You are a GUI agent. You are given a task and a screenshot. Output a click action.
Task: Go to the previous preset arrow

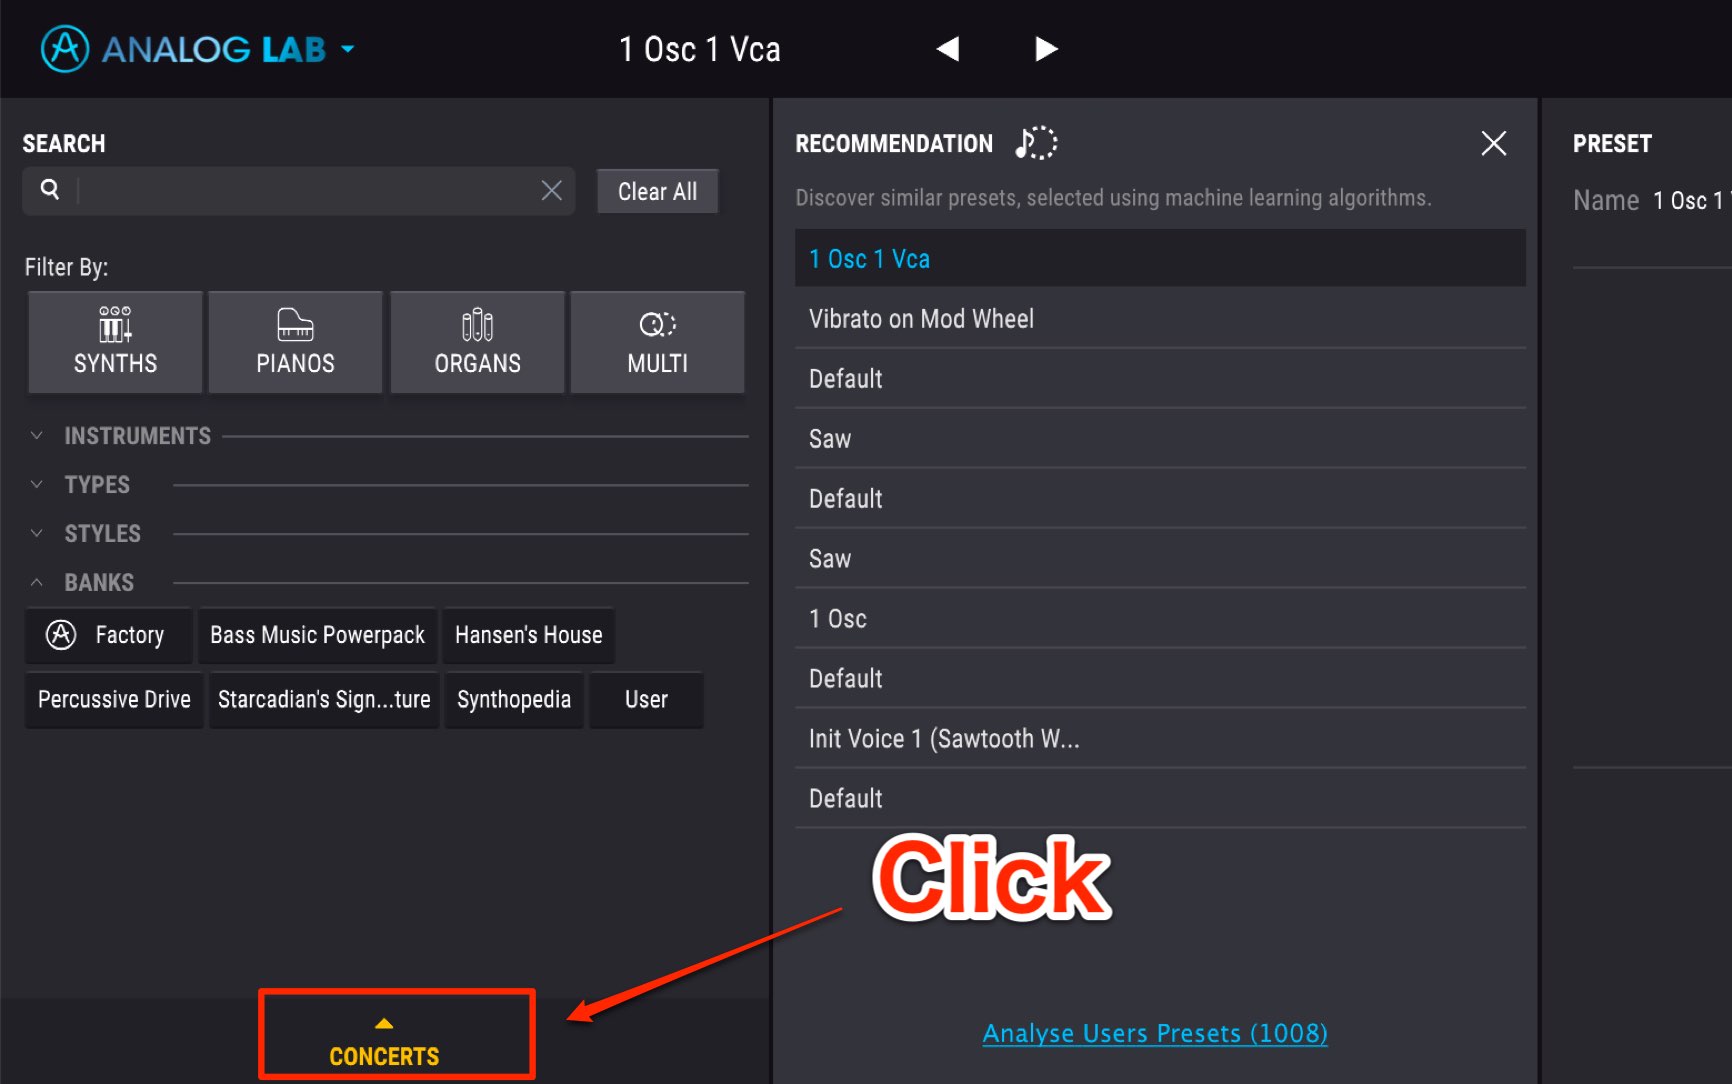tap(947, 48)
